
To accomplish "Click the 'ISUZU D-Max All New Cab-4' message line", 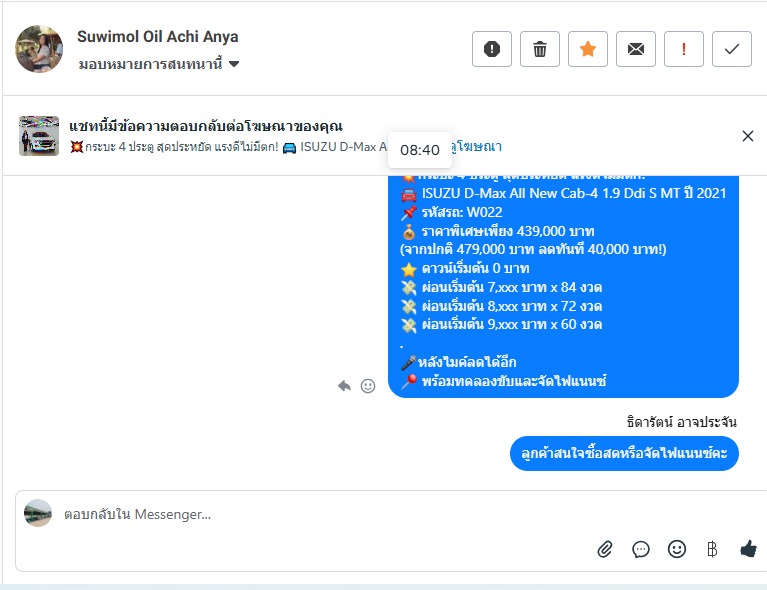I will click(x=564, y=193).
